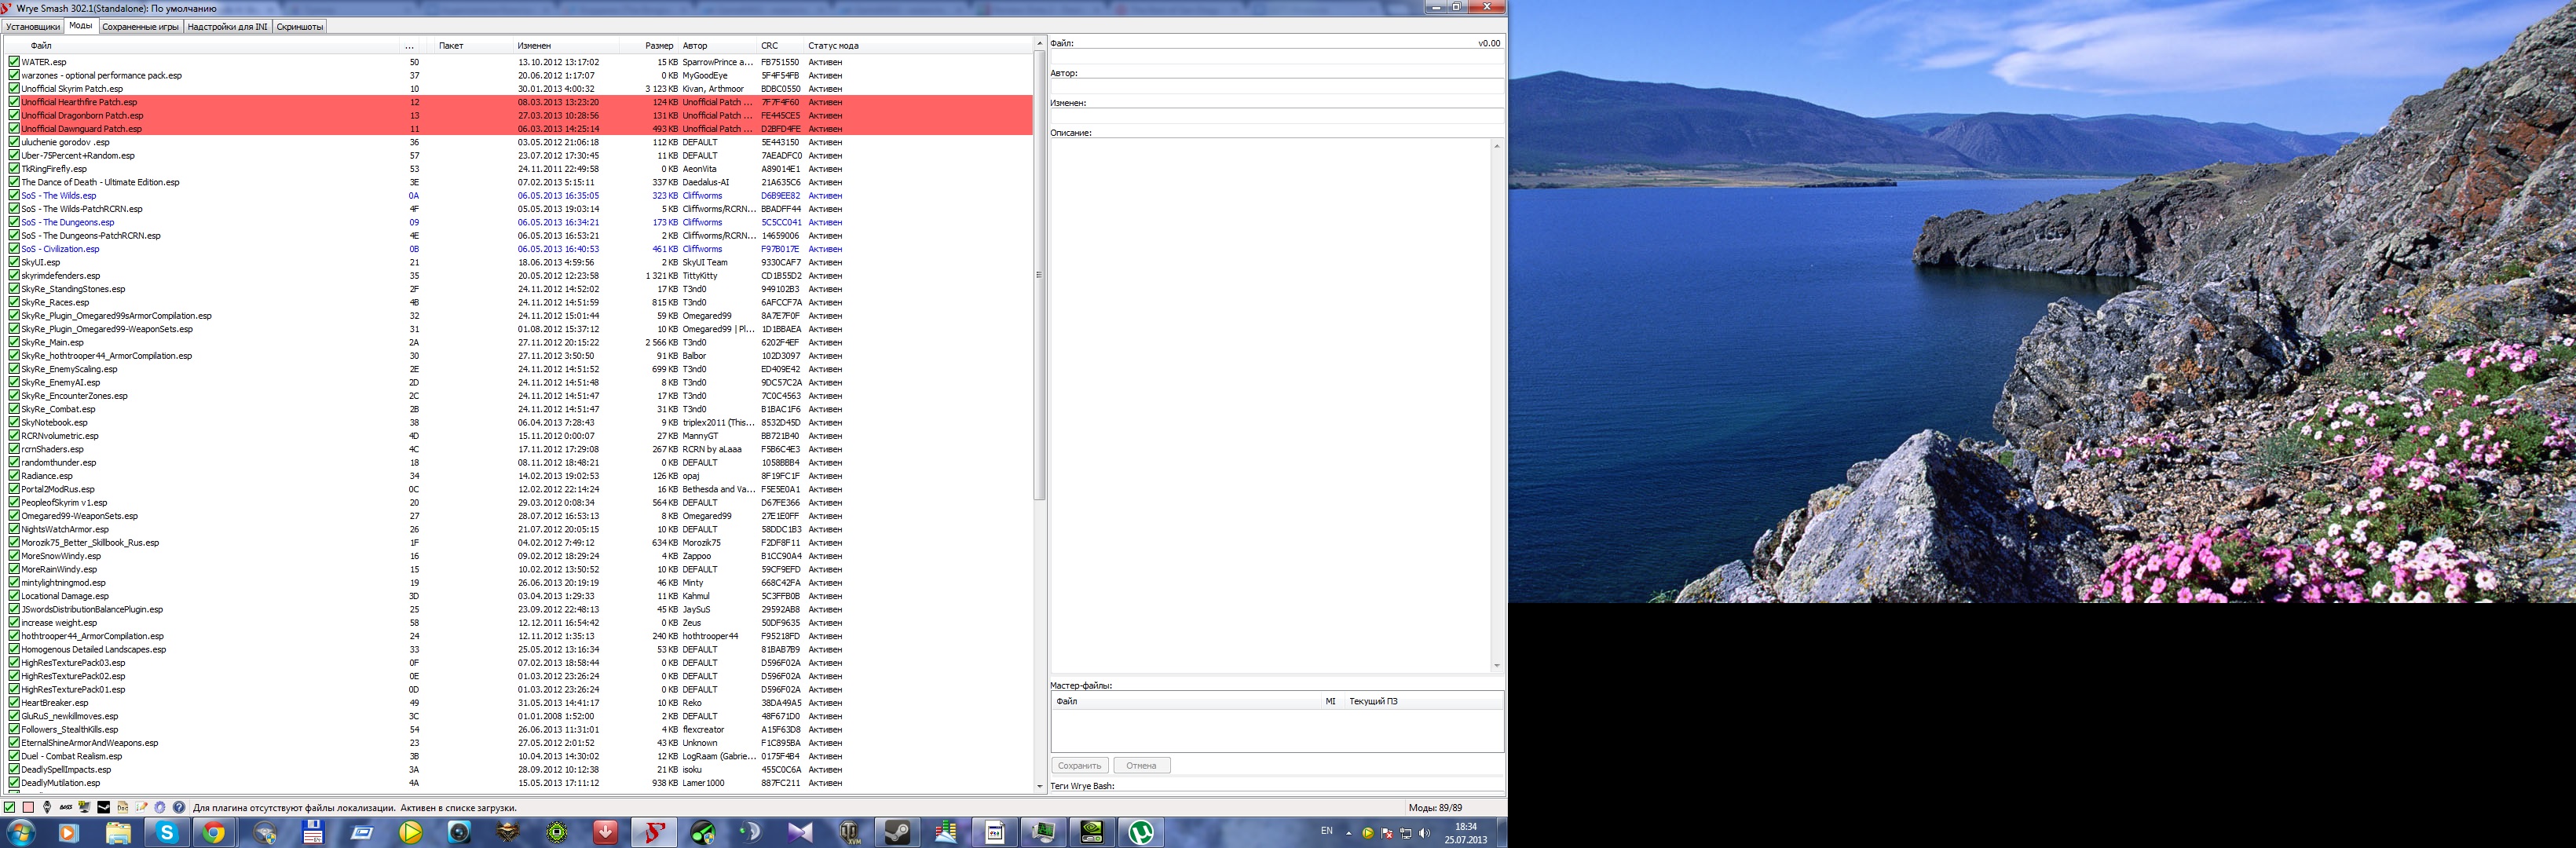Viewport: 2576px width, 848px height.
Task: Open the red download arrow taskbar icon
Action: [x=606, y=832]
